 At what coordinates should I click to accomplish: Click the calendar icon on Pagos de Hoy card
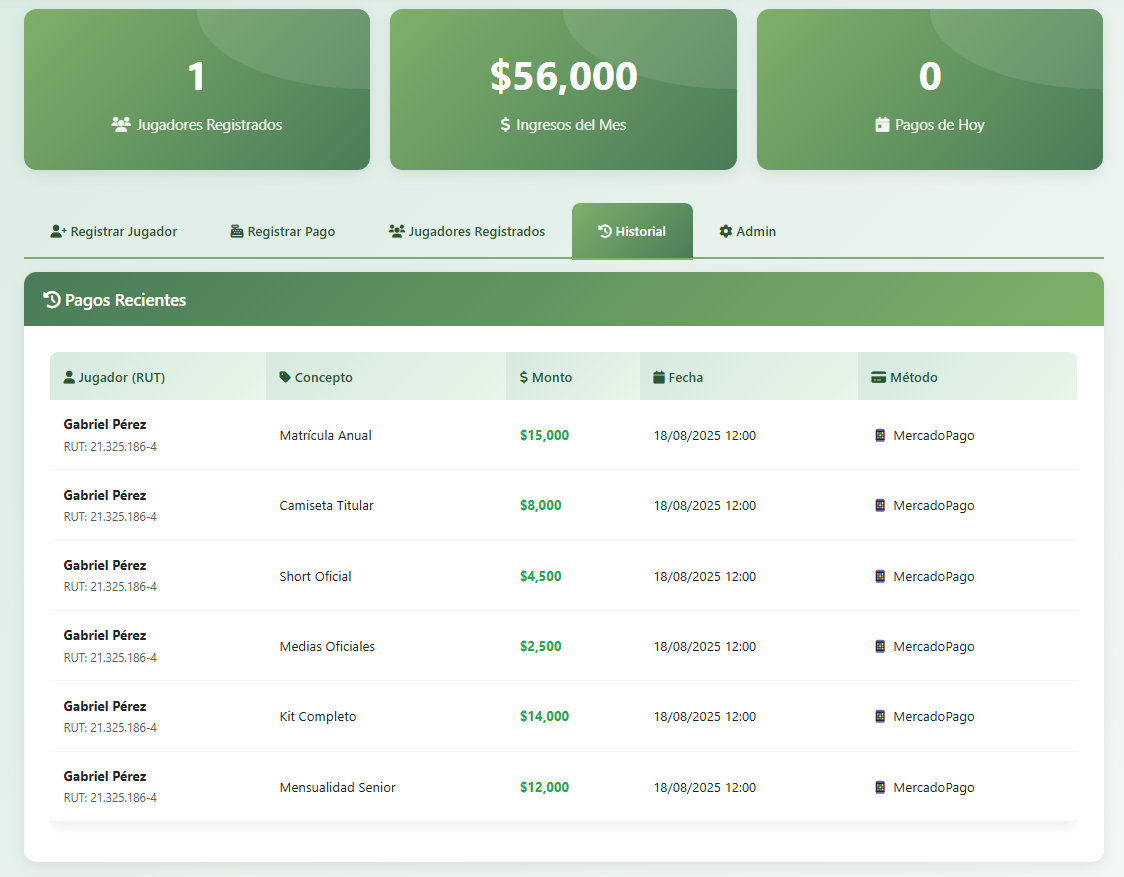pos(882,125)
